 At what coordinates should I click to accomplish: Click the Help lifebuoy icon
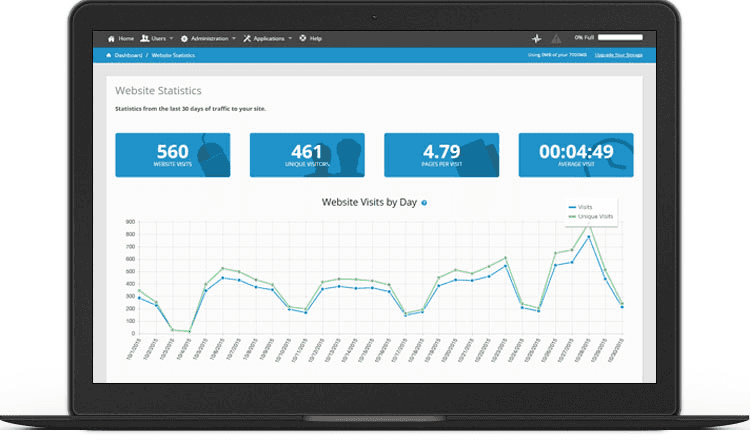click(x=303, y=38)
